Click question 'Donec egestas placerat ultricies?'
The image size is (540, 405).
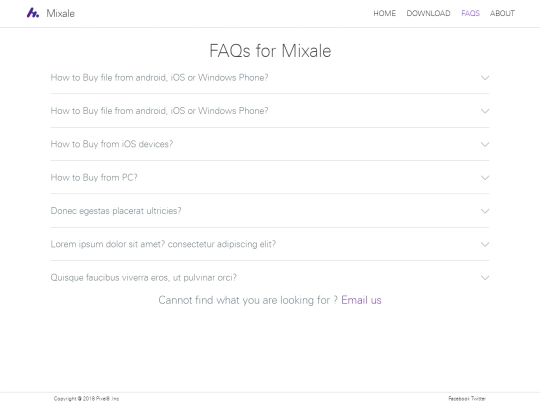116,211
